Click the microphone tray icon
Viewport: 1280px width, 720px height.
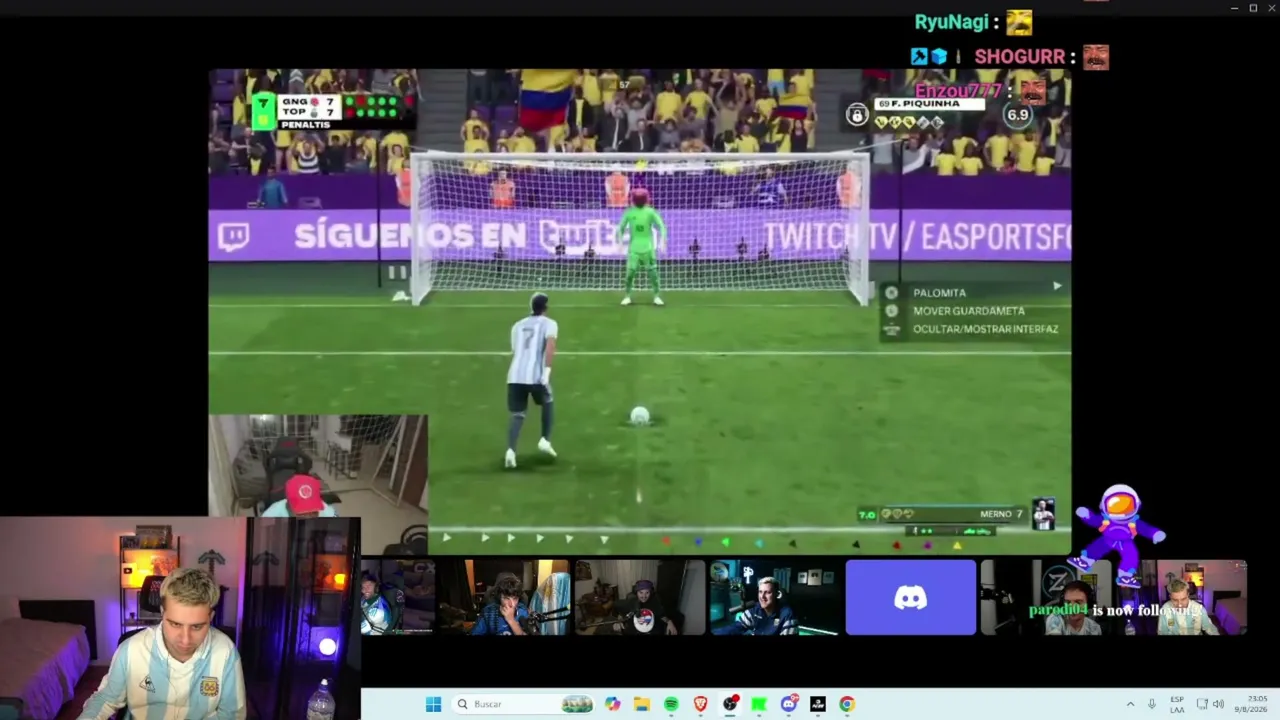point(1152,704)
